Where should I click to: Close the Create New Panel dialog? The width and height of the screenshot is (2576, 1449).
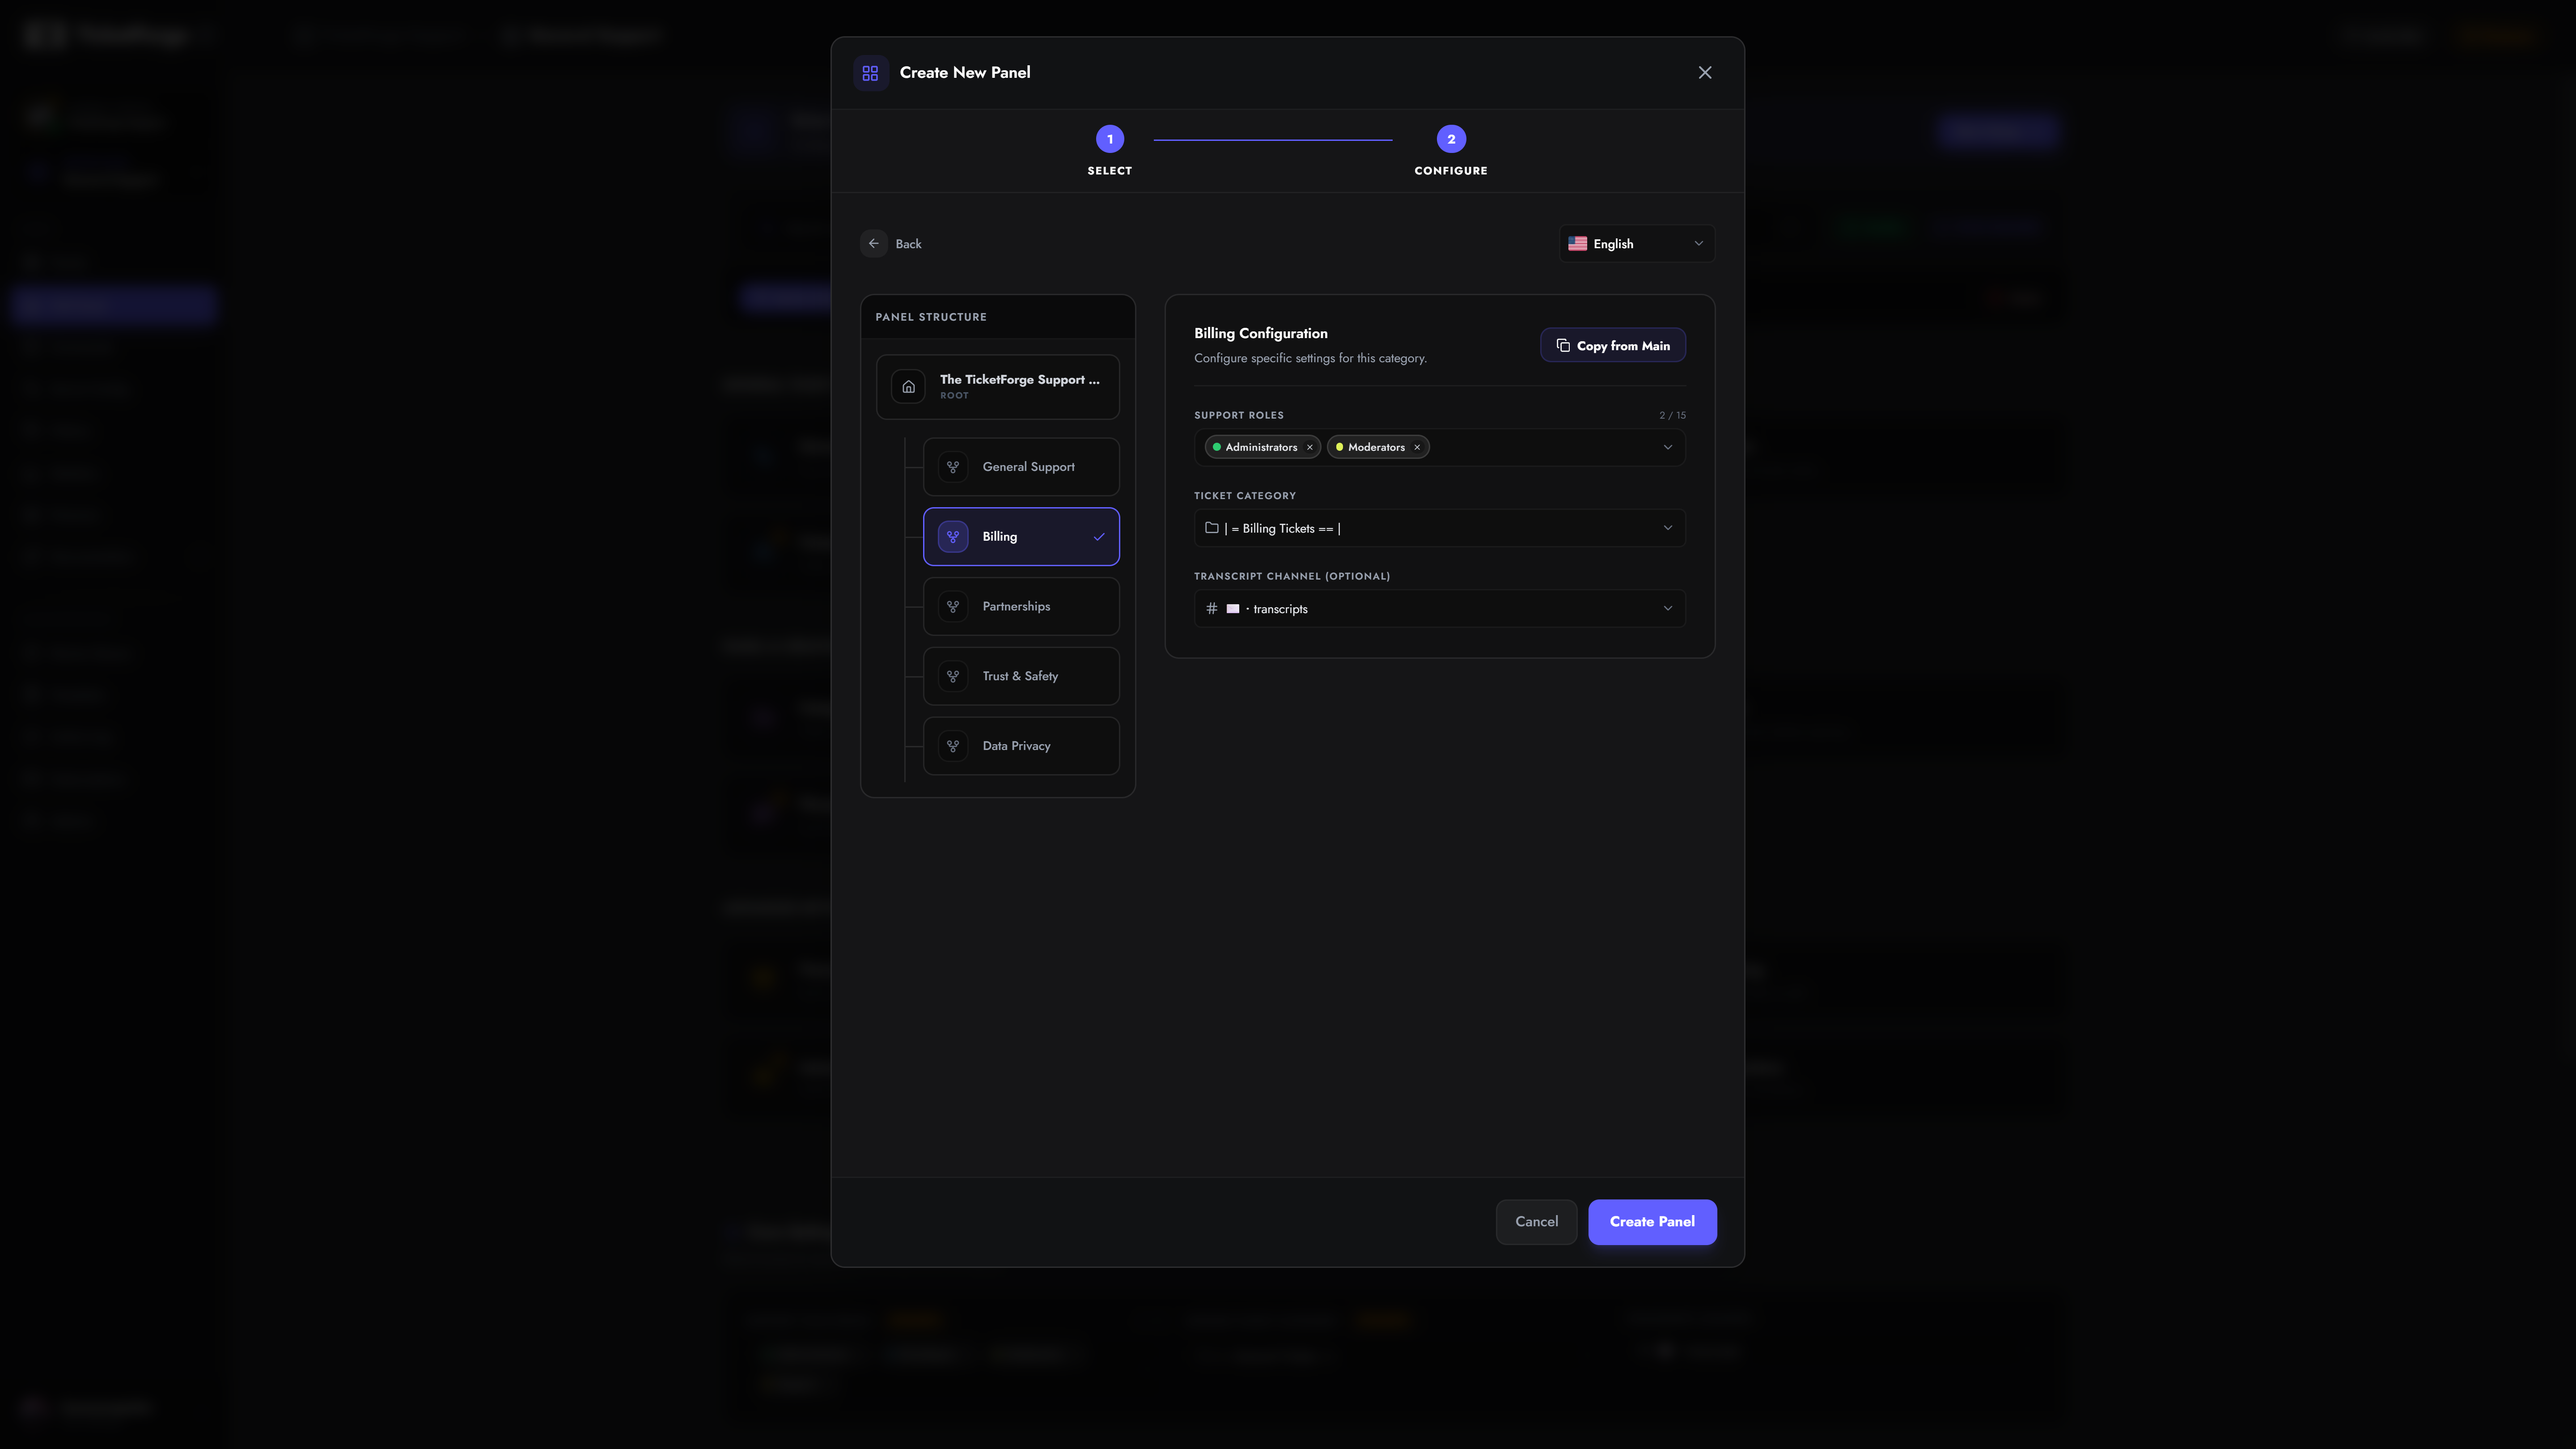(x=1705, y=72)
